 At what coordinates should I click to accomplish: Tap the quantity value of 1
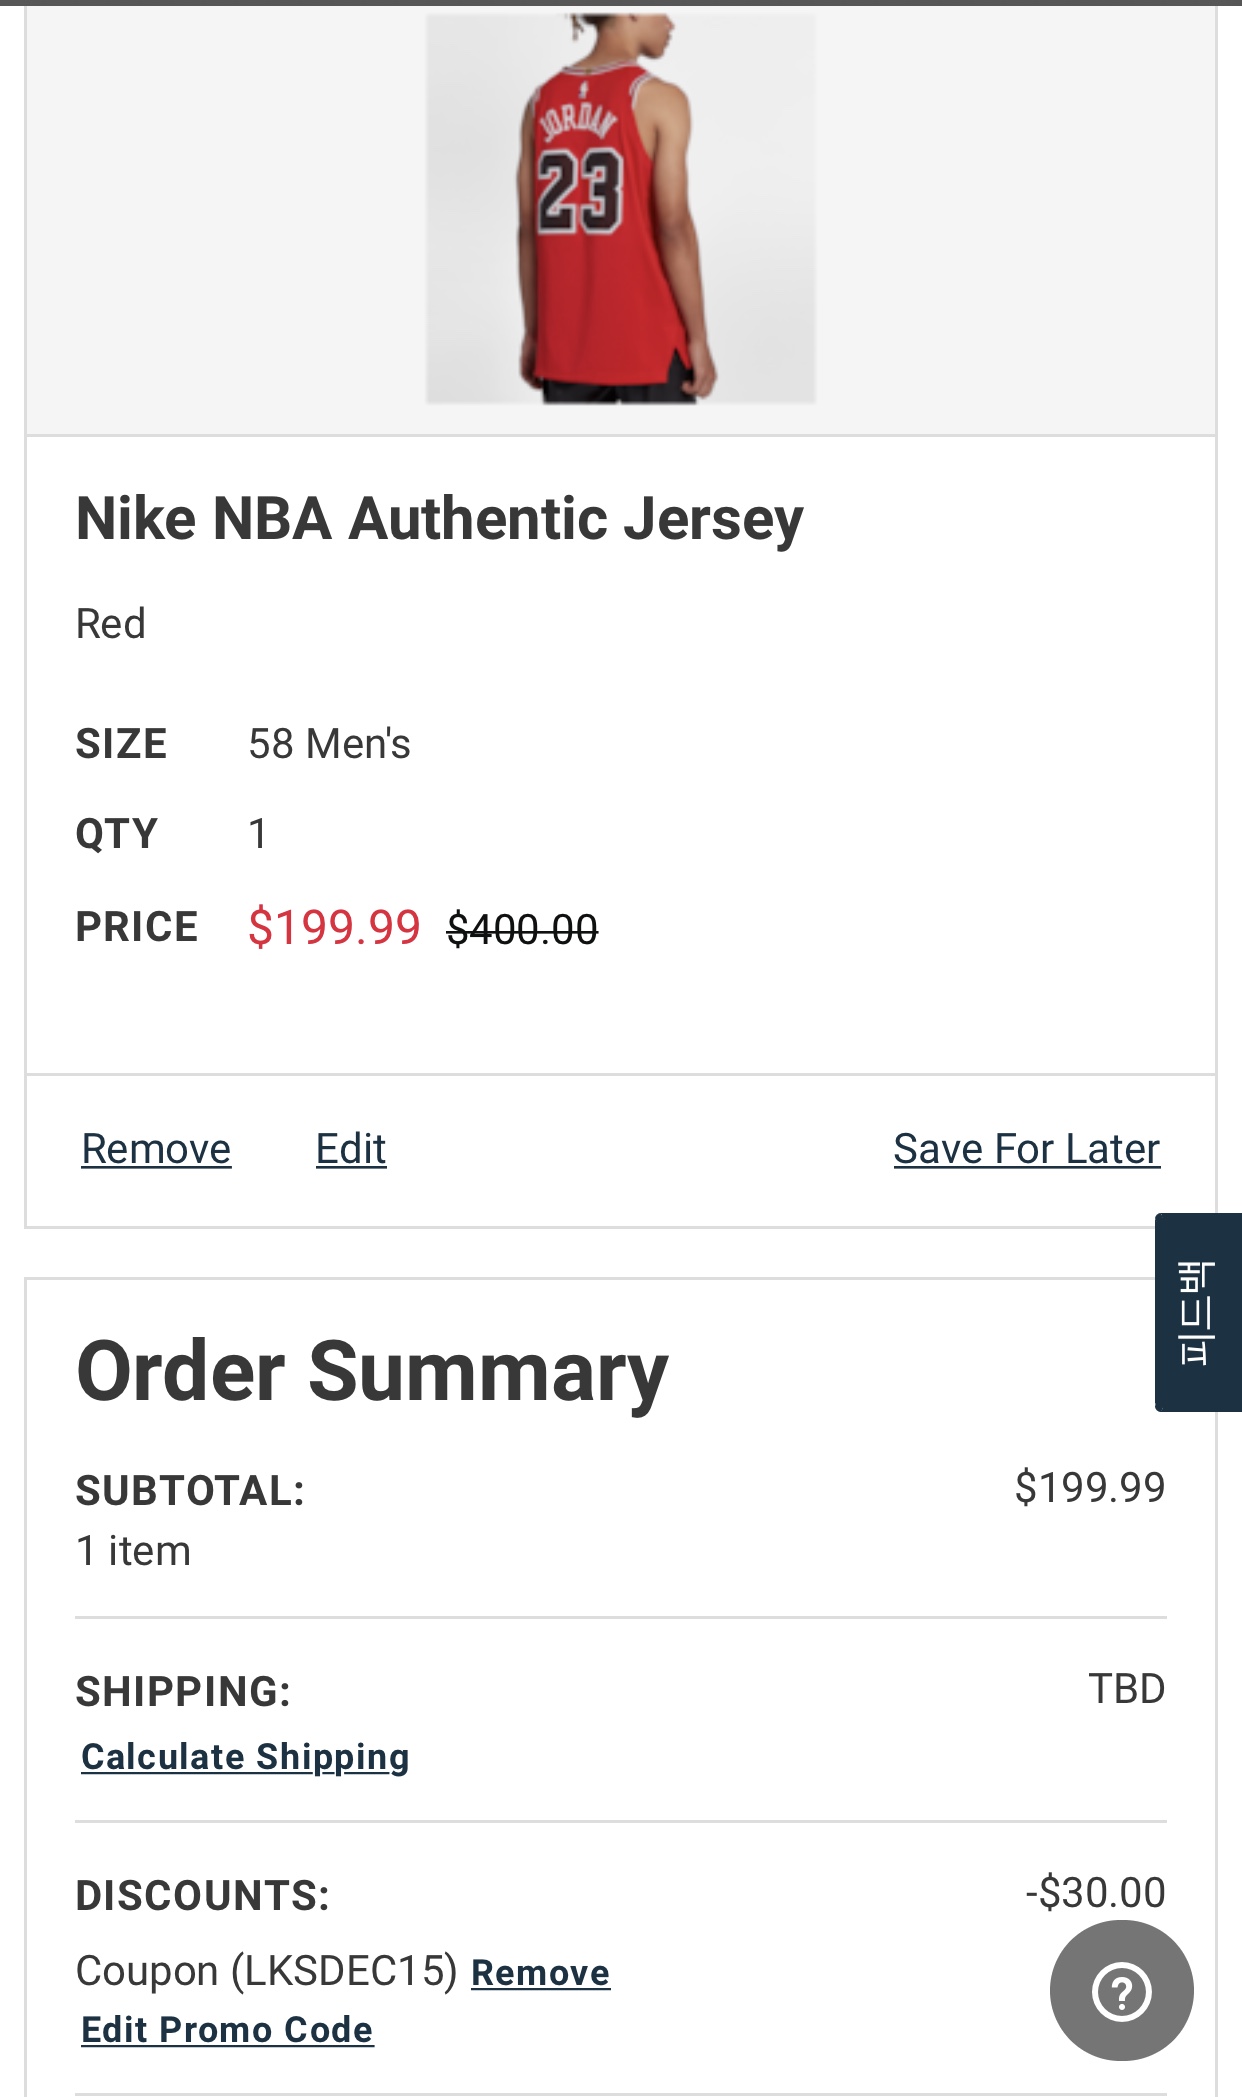coord(258,834)
